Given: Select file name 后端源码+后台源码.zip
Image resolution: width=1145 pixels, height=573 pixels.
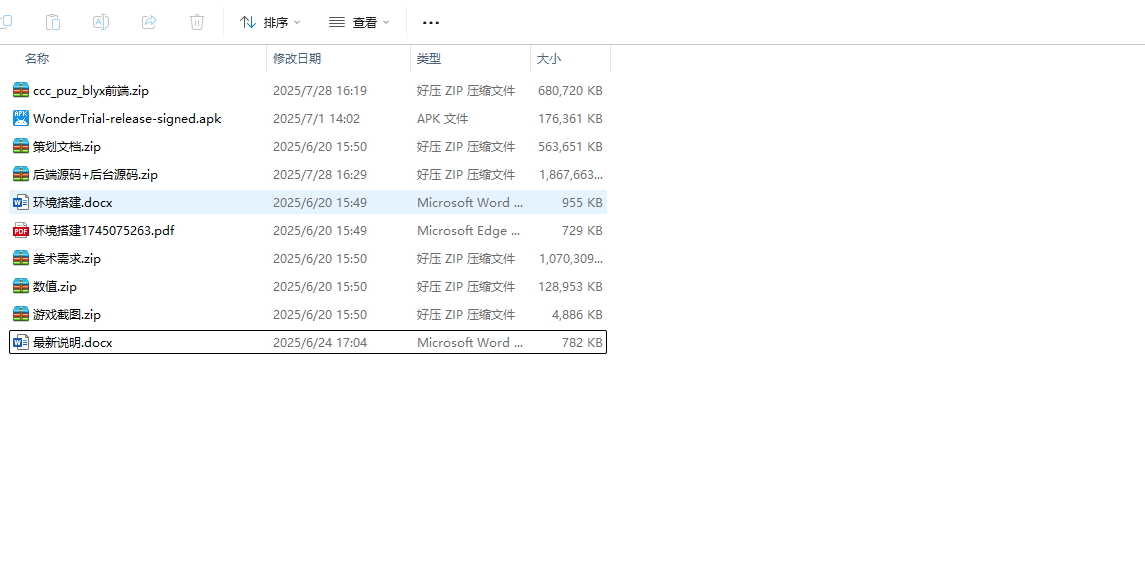Looking at the screenshot, I should [x=95, y=174].
